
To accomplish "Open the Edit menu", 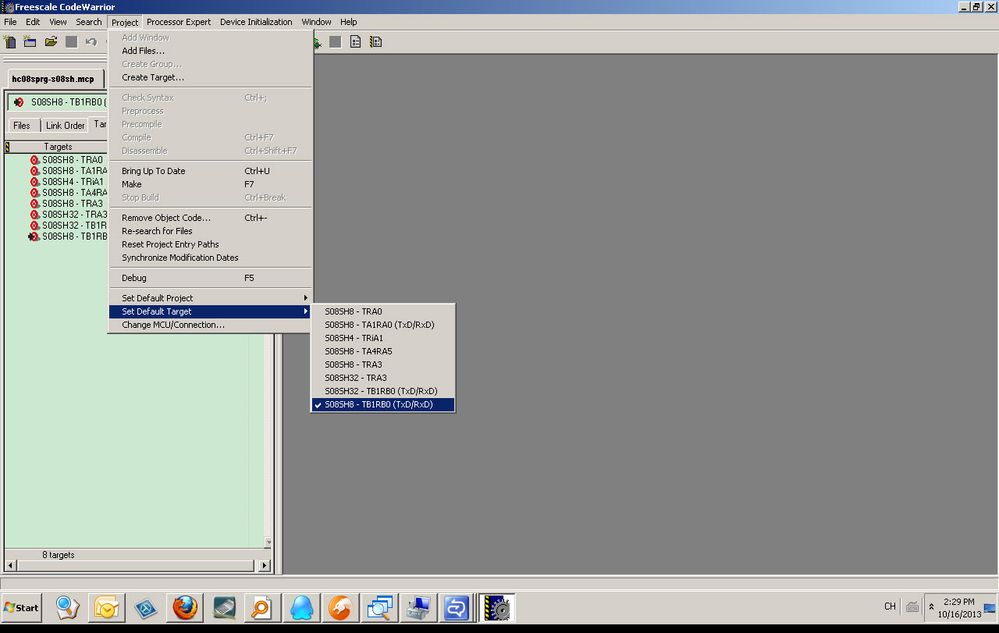I will tap(32, 22).
